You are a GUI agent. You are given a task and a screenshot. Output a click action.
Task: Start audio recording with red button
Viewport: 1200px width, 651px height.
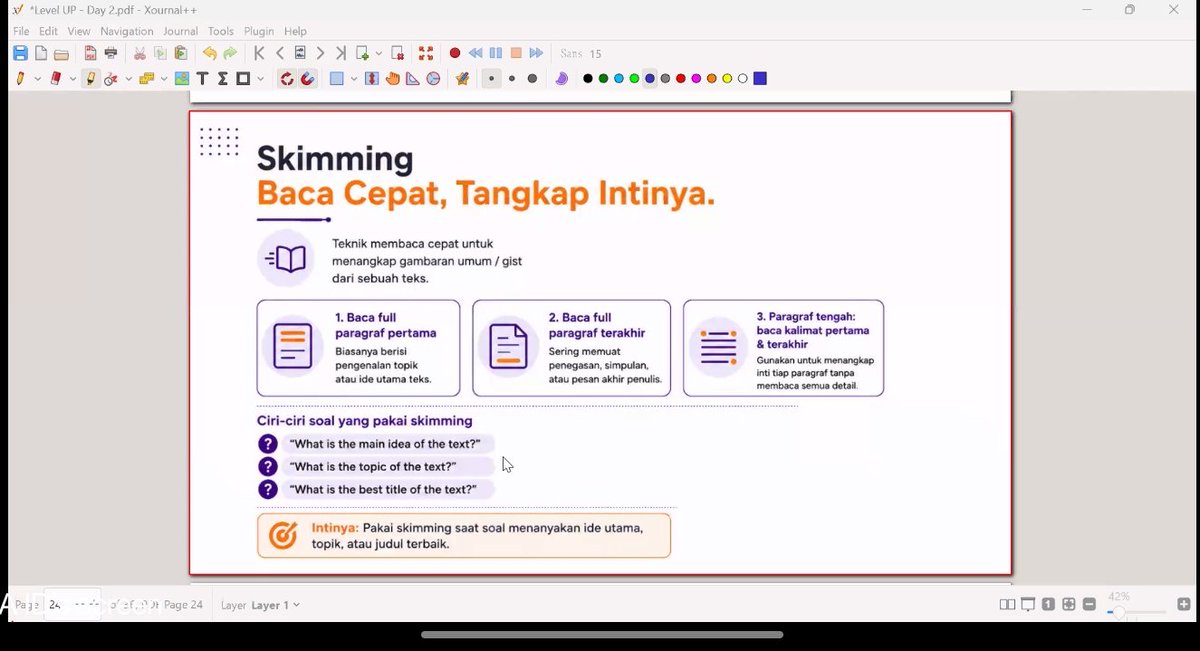[454, 53]
